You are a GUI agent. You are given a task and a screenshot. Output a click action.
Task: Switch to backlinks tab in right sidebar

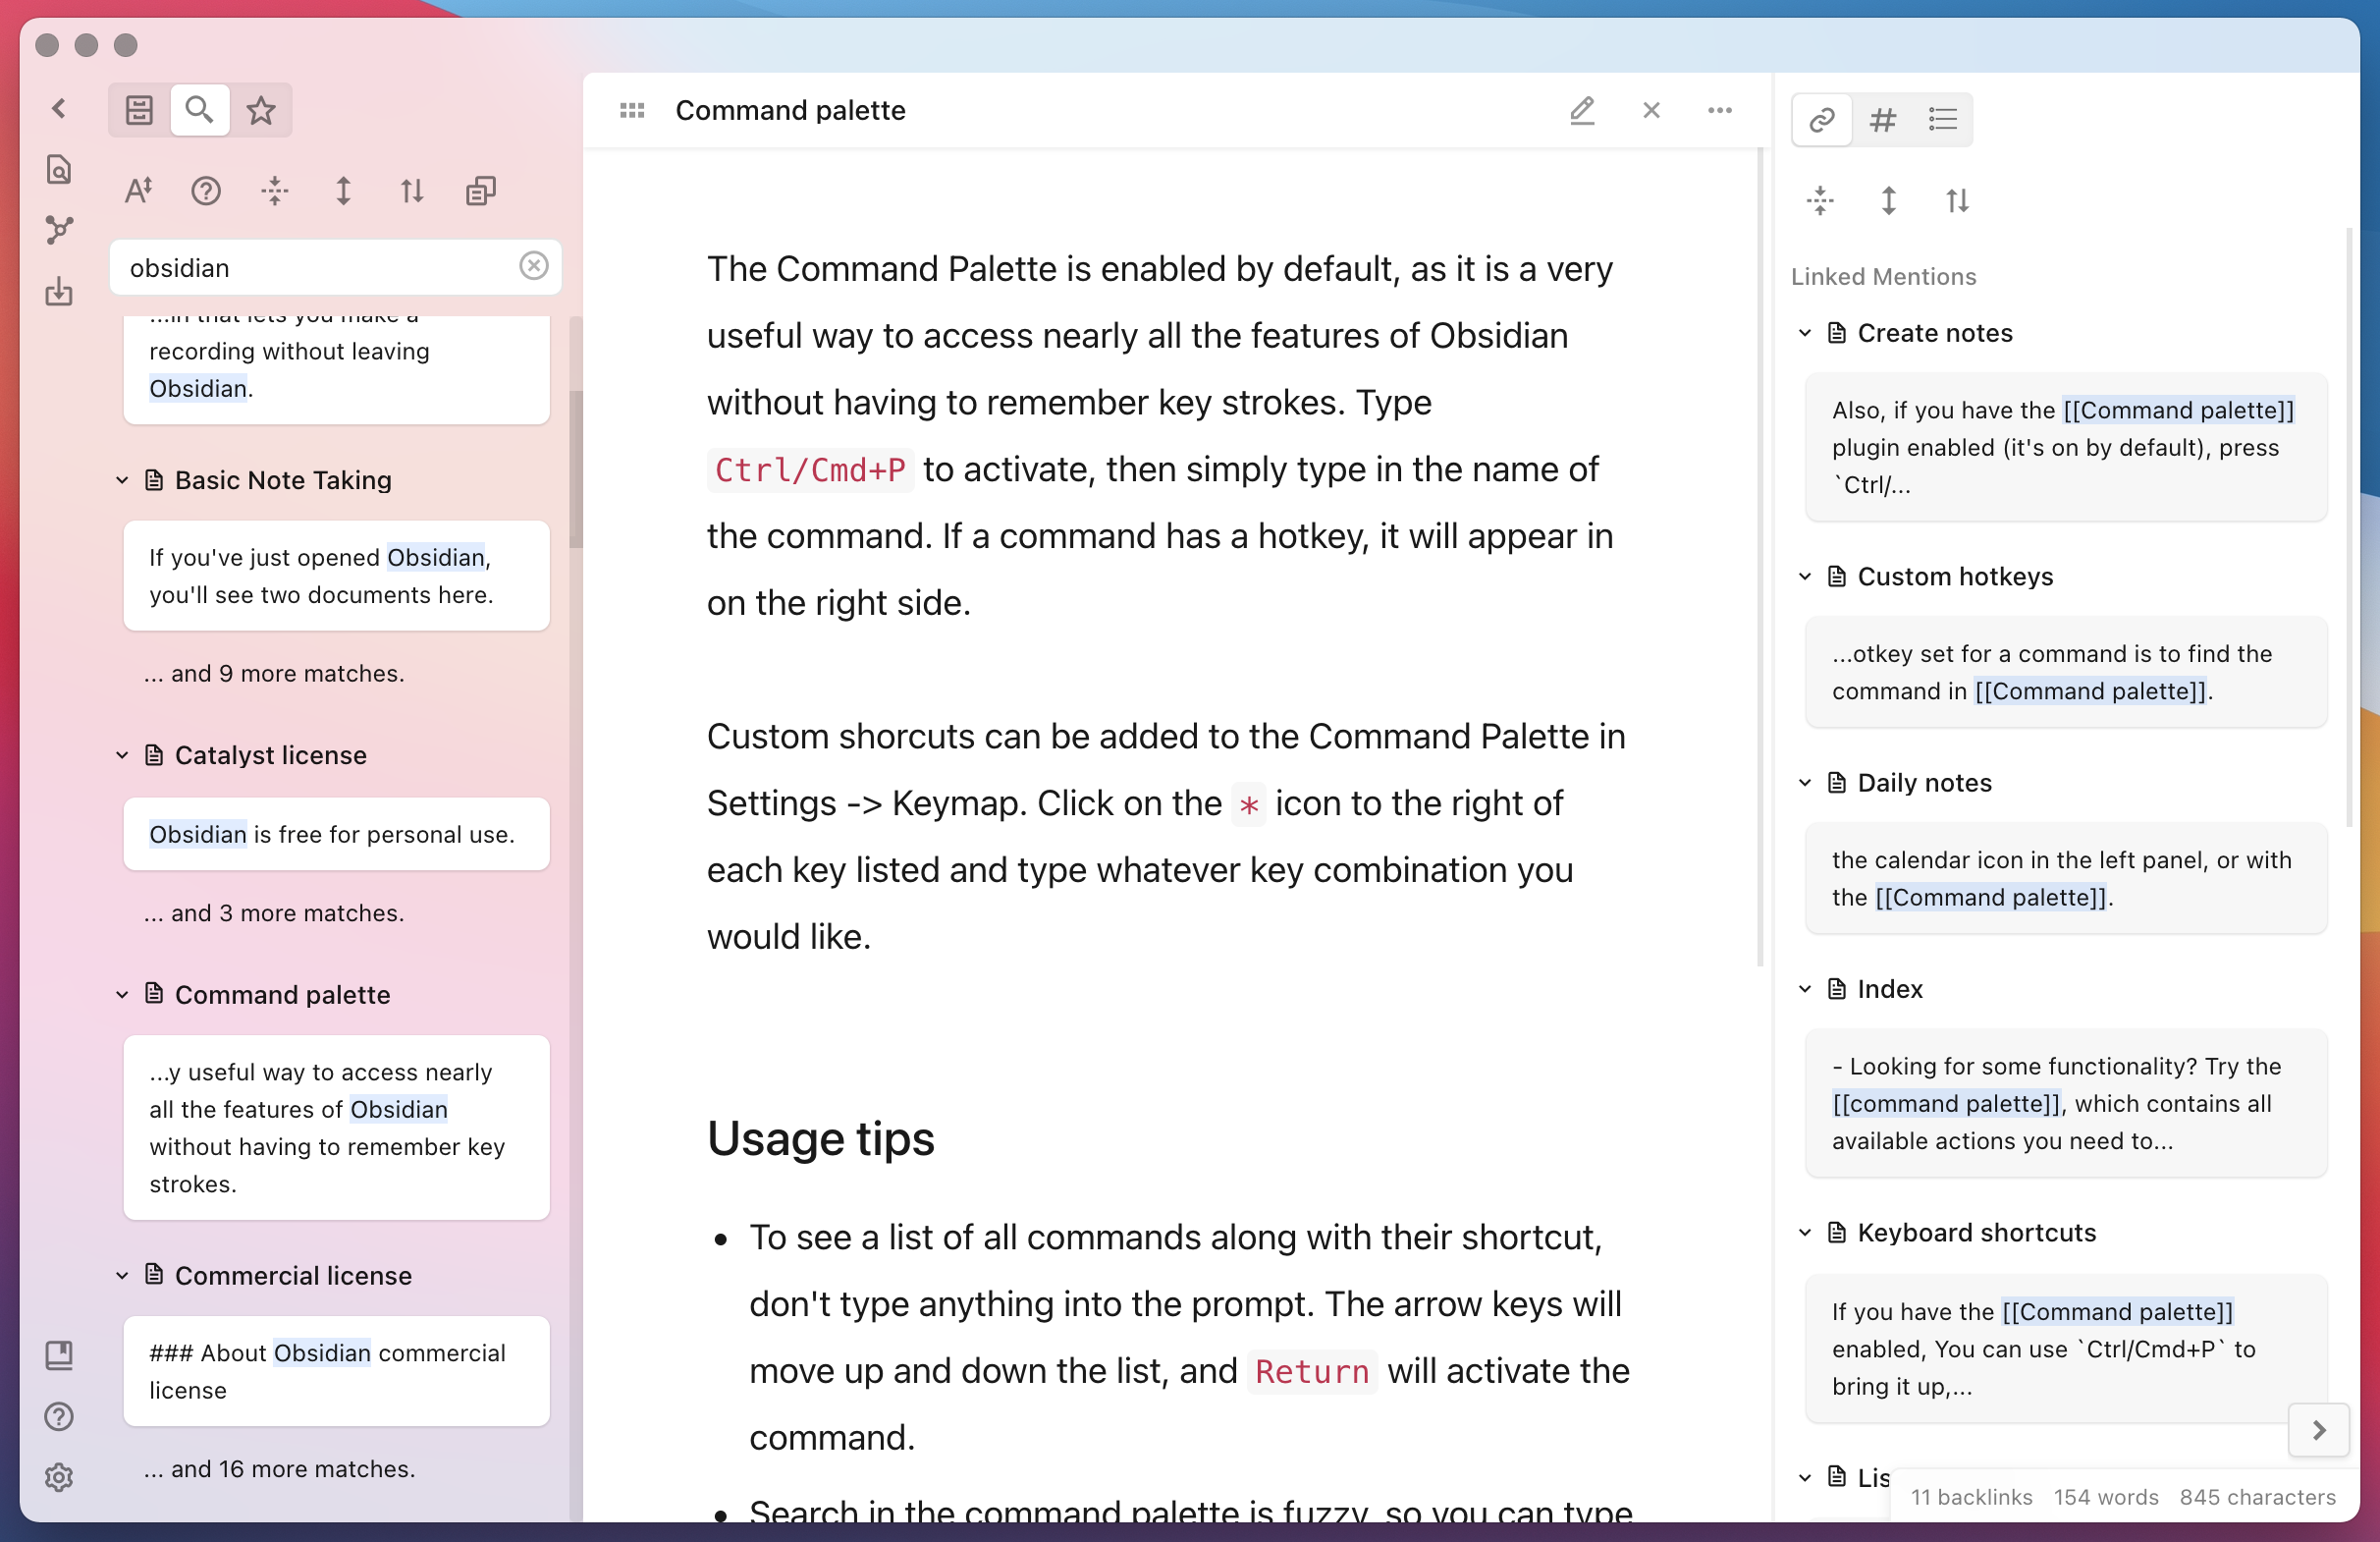click(1822, 120)
